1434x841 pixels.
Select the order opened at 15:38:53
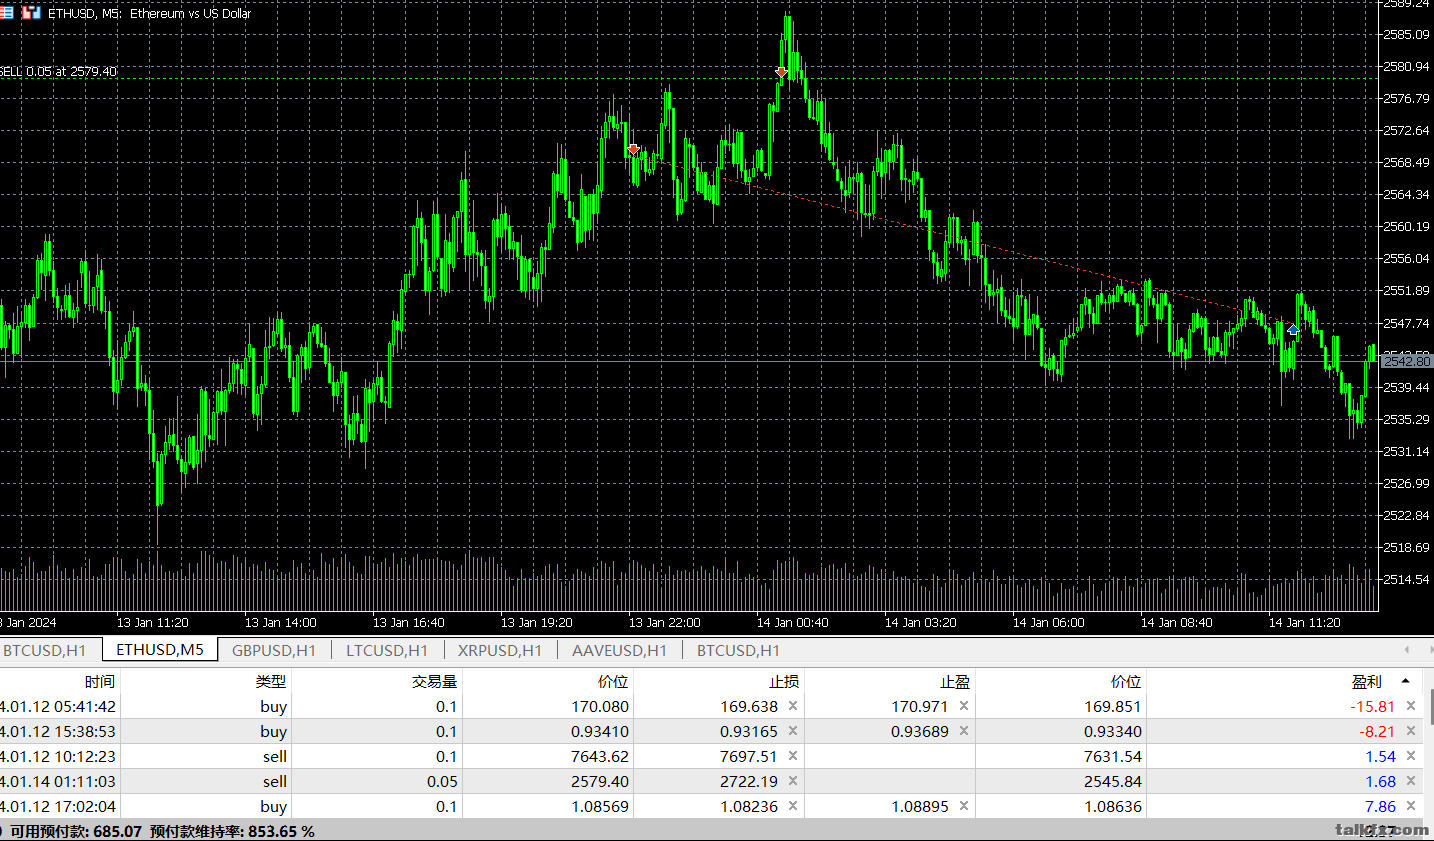coord(712,731)
